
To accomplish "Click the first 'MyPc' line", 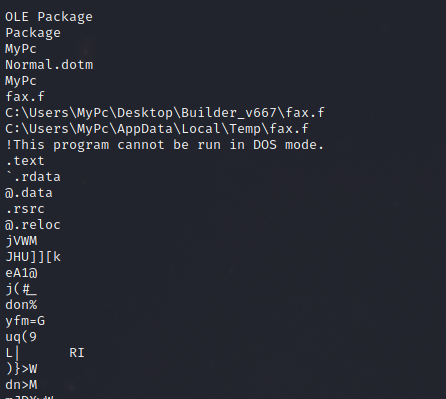I will (21, 49).
